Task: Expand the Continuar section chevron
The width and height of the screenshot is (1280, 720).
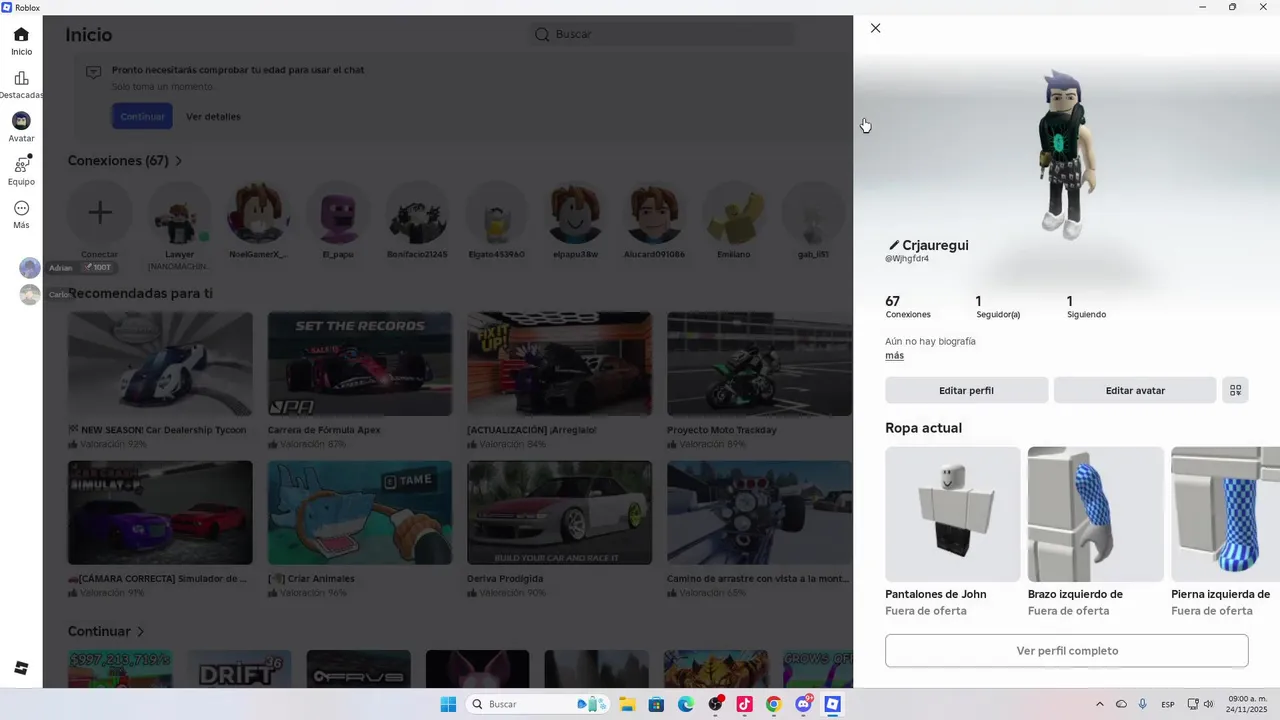Action: click(140, 632)
